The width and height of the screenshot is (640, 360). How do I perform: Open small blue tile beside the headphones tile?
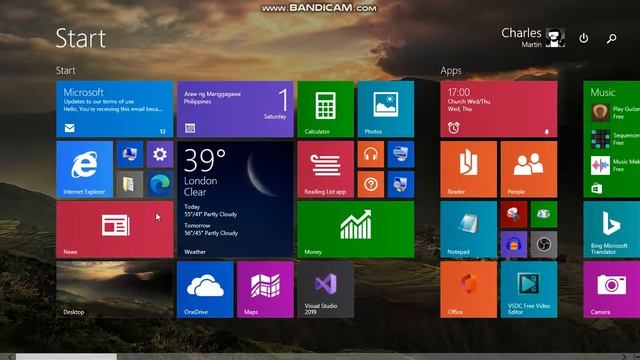401,154
